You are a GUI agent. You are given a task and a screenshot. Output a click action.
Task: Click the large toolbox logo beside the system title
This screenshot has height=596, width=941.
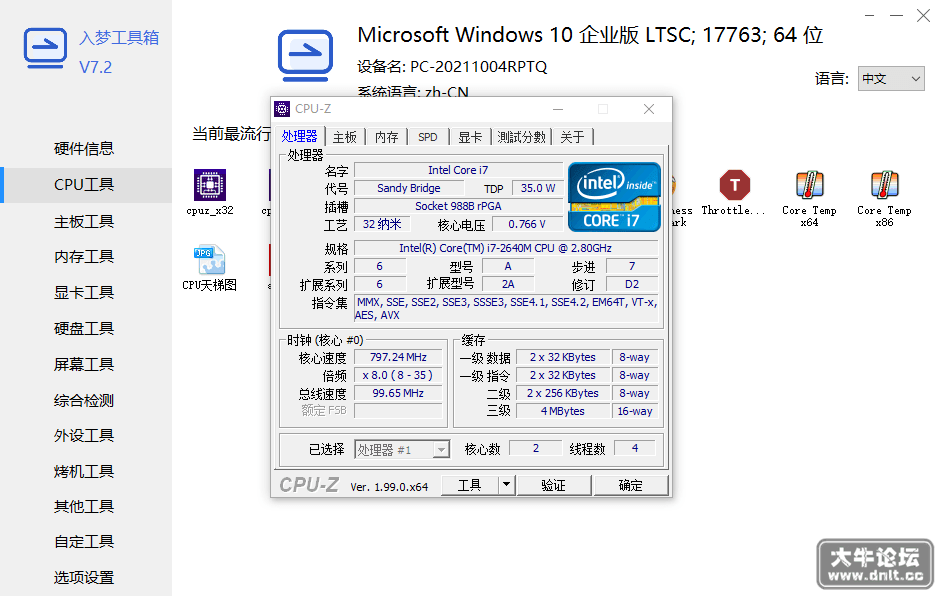305,55
